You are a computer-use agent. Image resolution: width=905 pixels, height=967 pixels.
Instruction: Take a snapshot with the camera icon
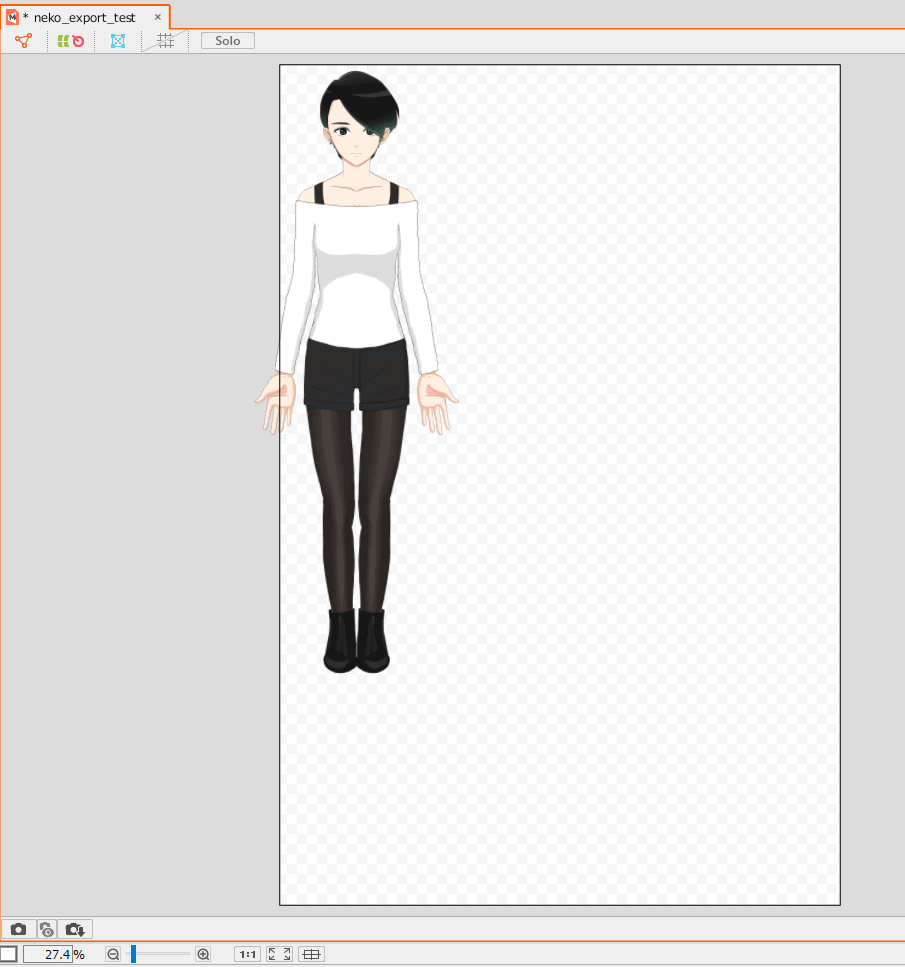(19, 929)
